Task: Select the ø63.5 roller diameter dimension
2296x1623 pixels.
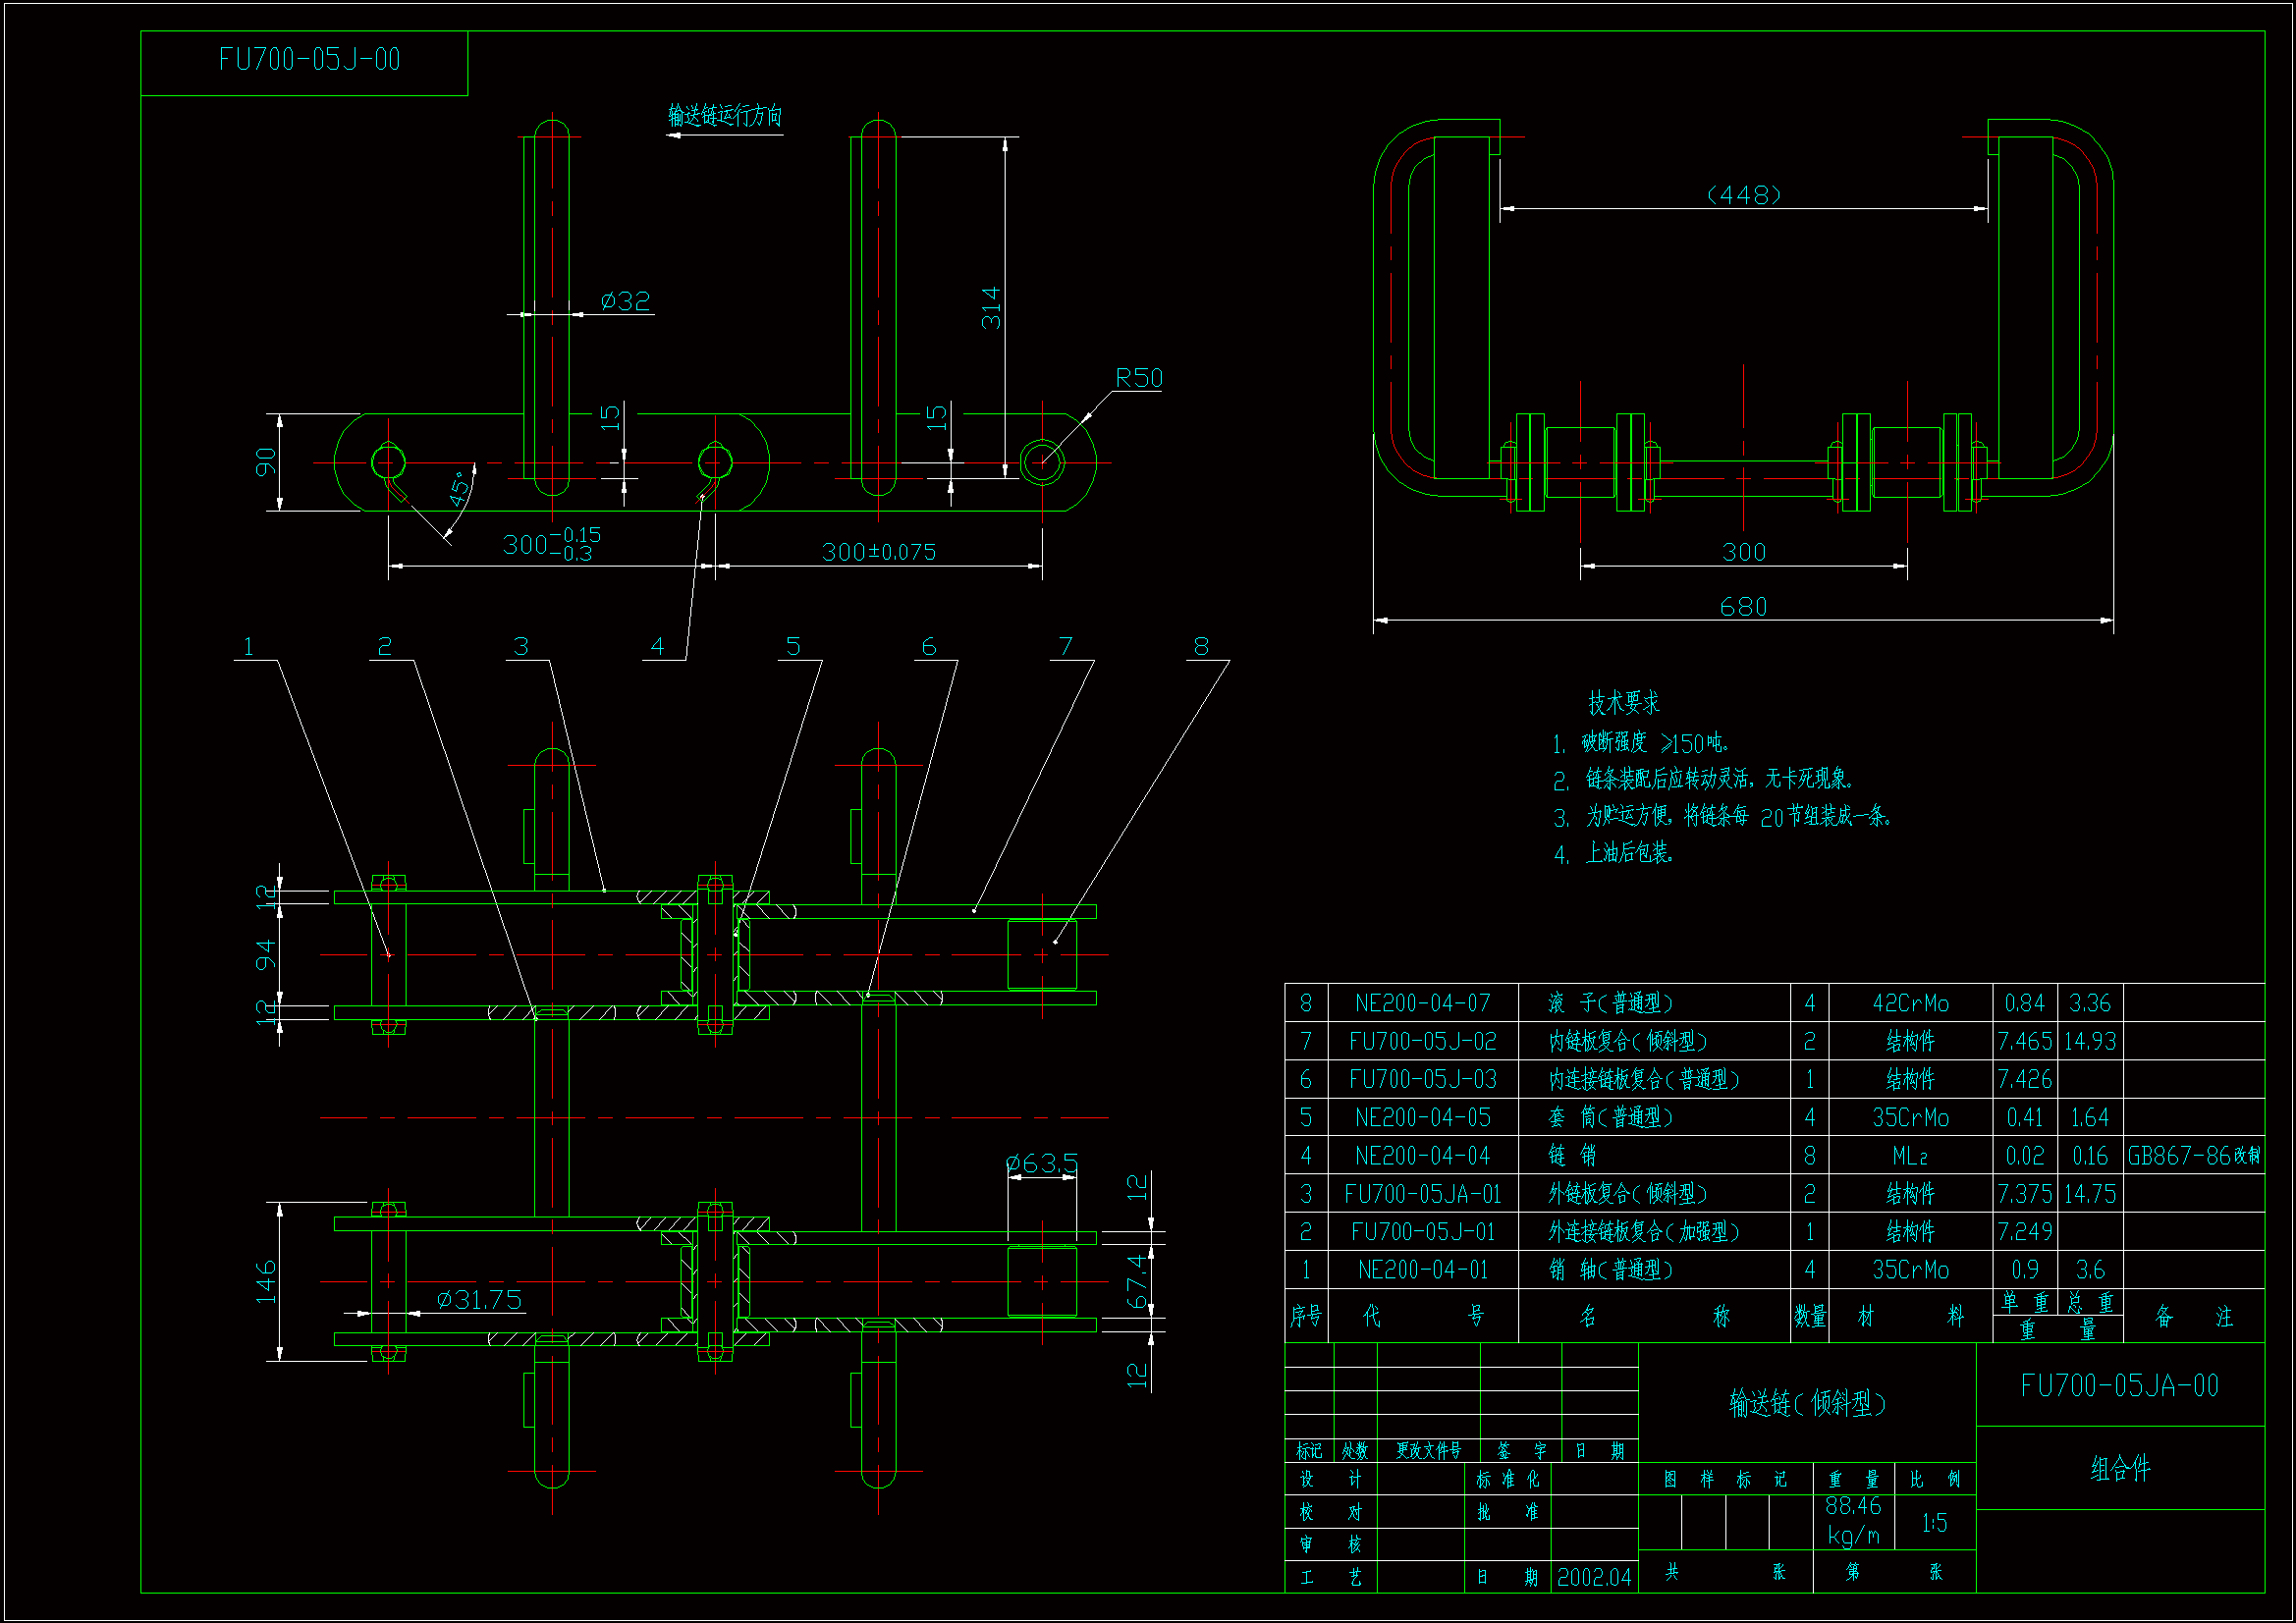Action: [1041, 1163]
